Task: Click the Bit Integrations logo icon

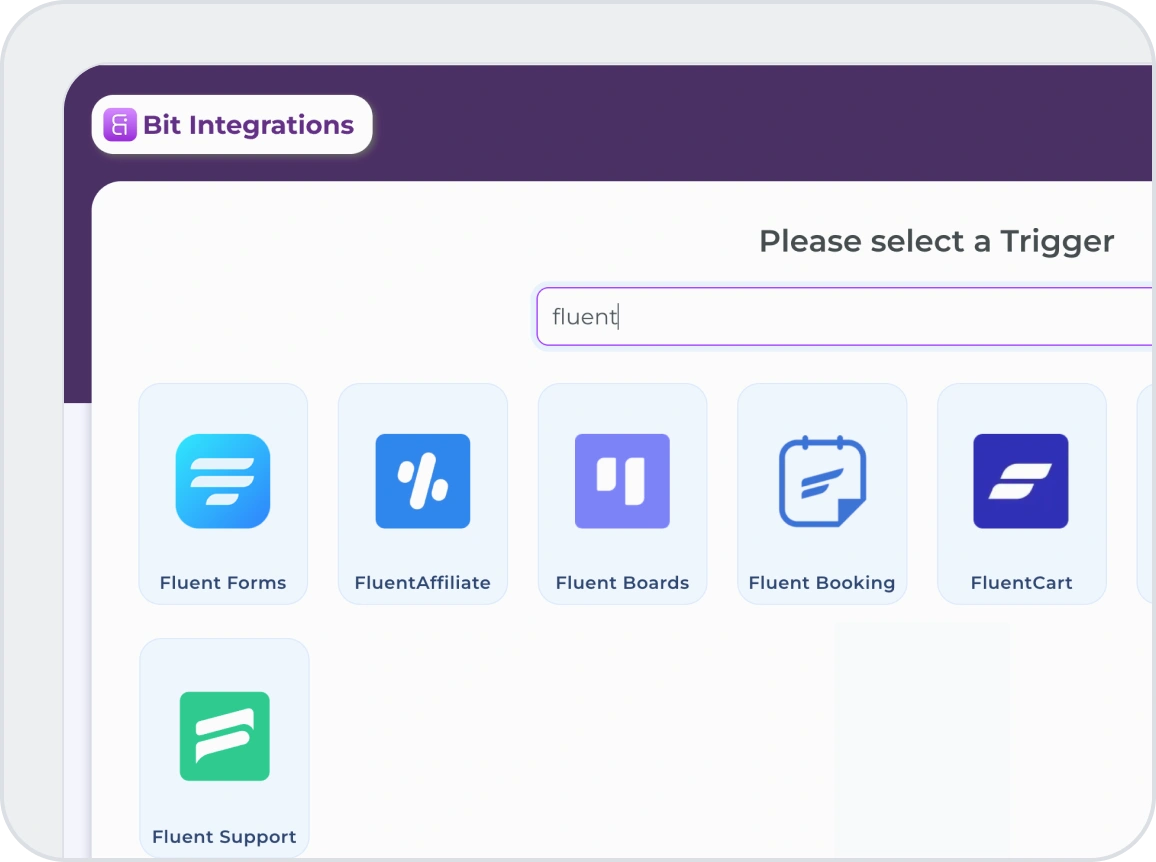Action: (119, 125)
